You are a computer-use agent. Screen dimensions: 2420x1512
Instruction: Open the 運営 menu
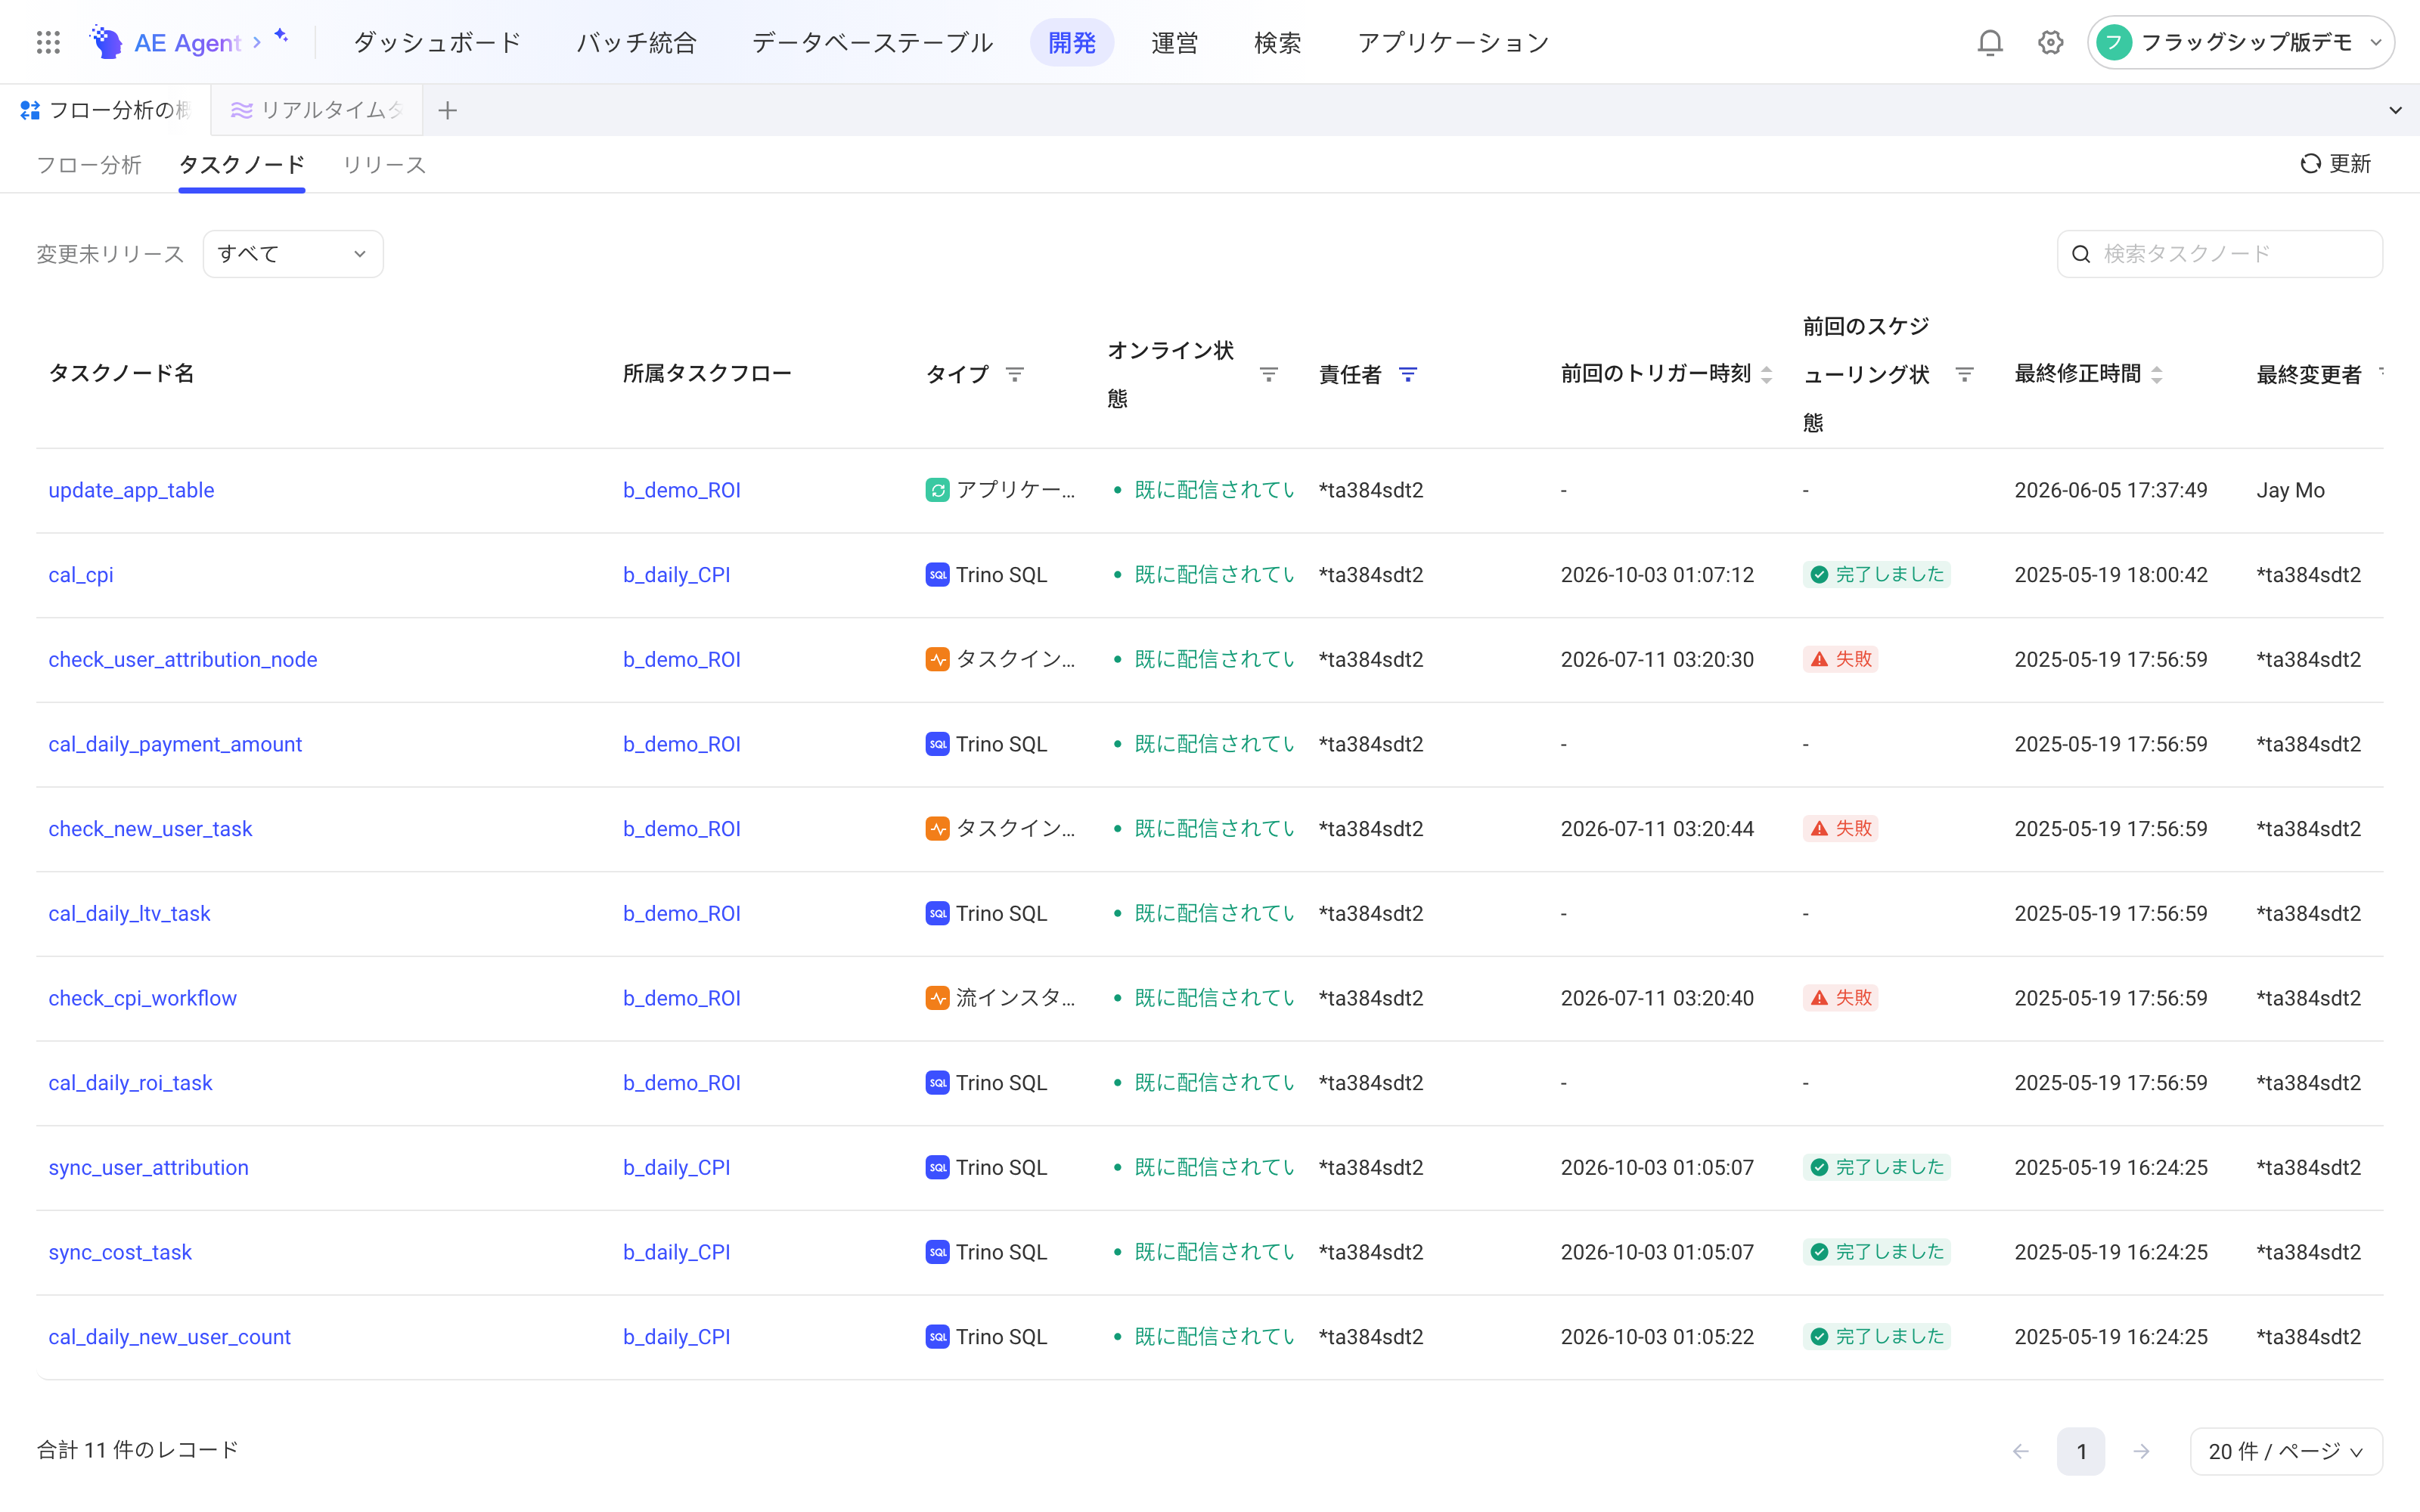pos(1174,42)
